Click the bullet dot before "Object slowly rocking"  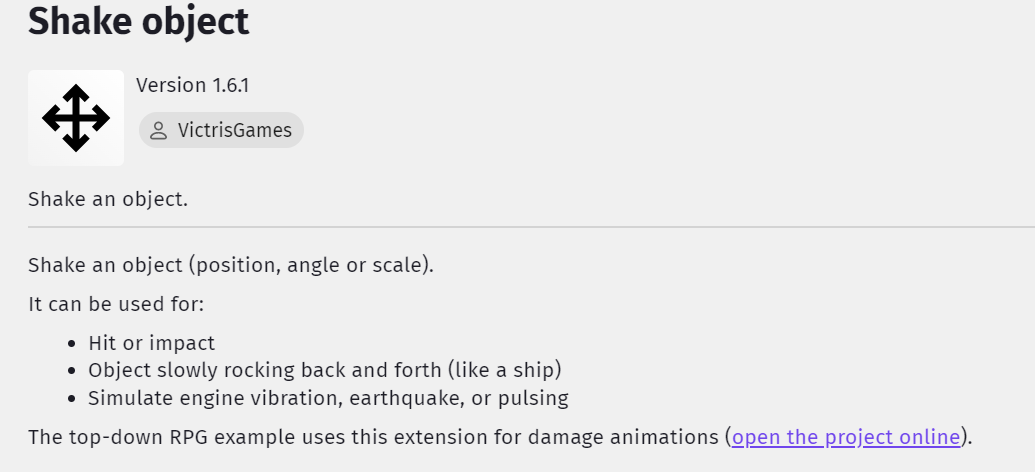tap(72, 371)
